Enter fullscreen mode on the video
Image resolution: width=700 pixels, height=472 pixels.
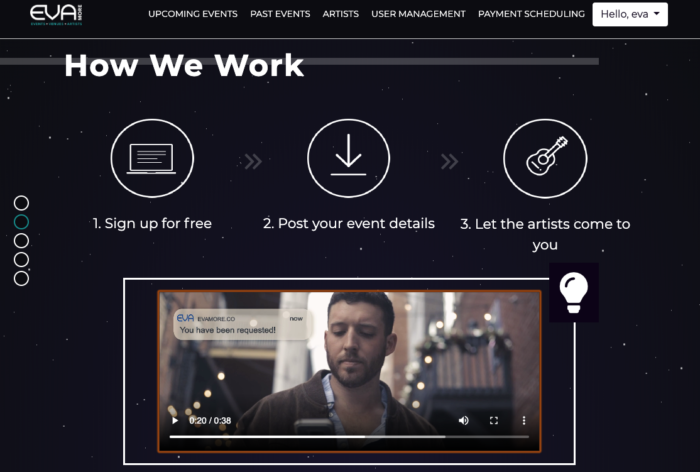click(x=494, y=420)
